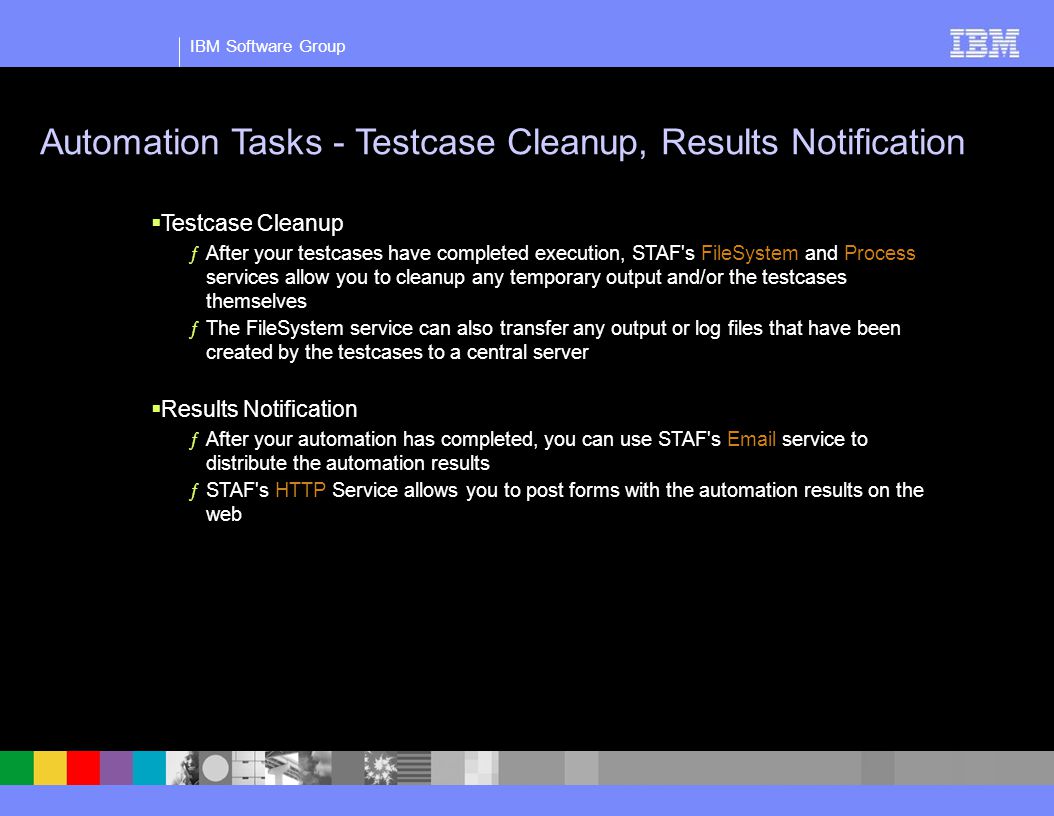1054x816 pixels.
Task: Click the purple square in the footer strip
Action: [x=116, y=768]
